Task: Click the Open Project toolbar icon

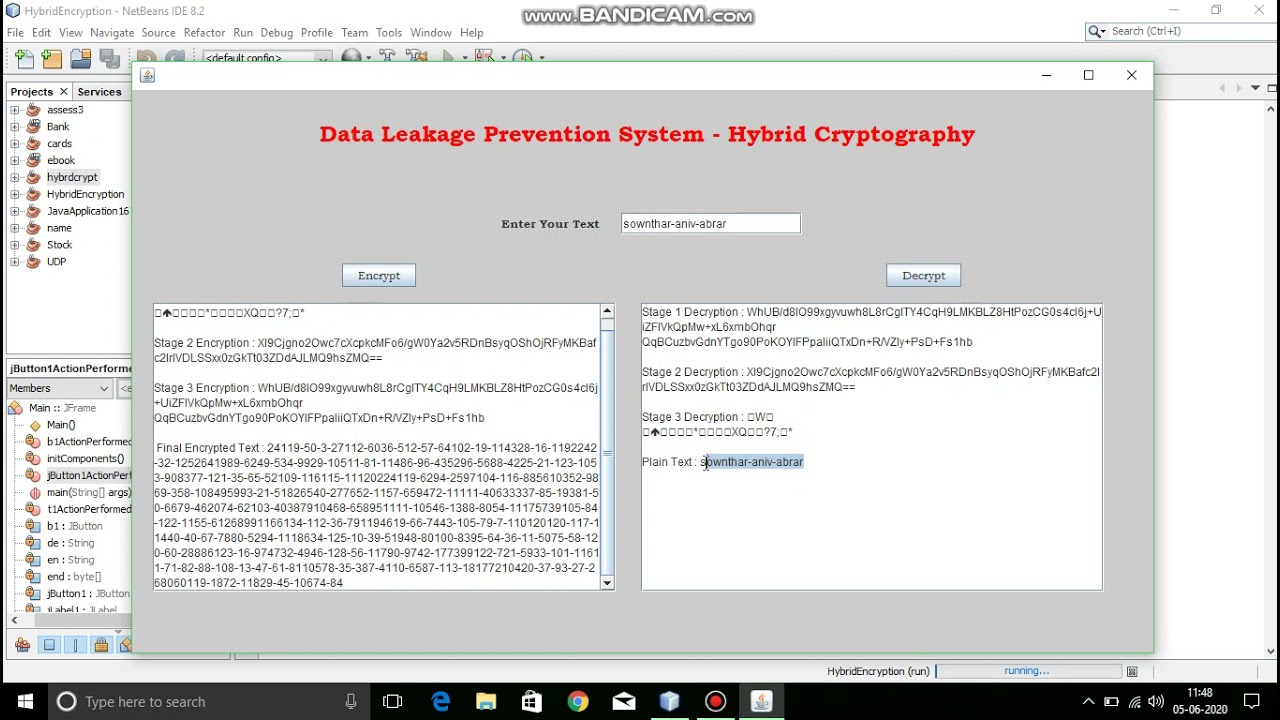Action: click(81, 59)
